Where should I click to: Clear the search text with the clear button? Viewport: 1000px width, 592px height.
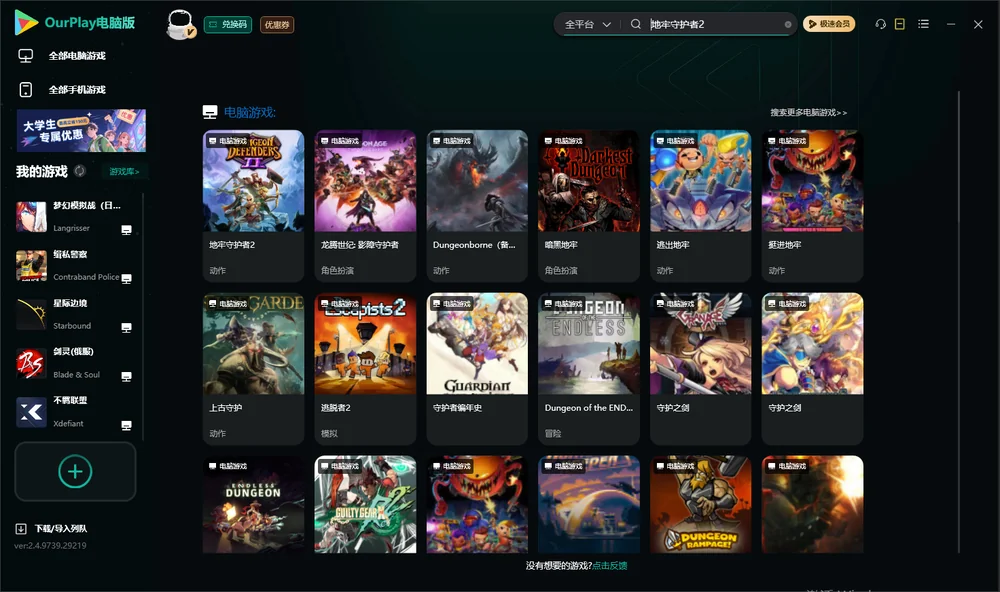coord(788,24)
